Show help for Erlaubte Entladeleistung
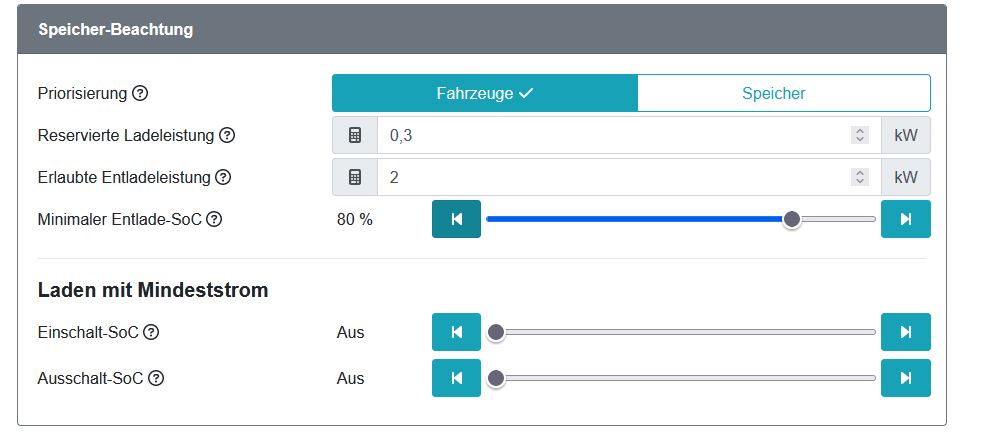987x439 pixels. (223, 177)
